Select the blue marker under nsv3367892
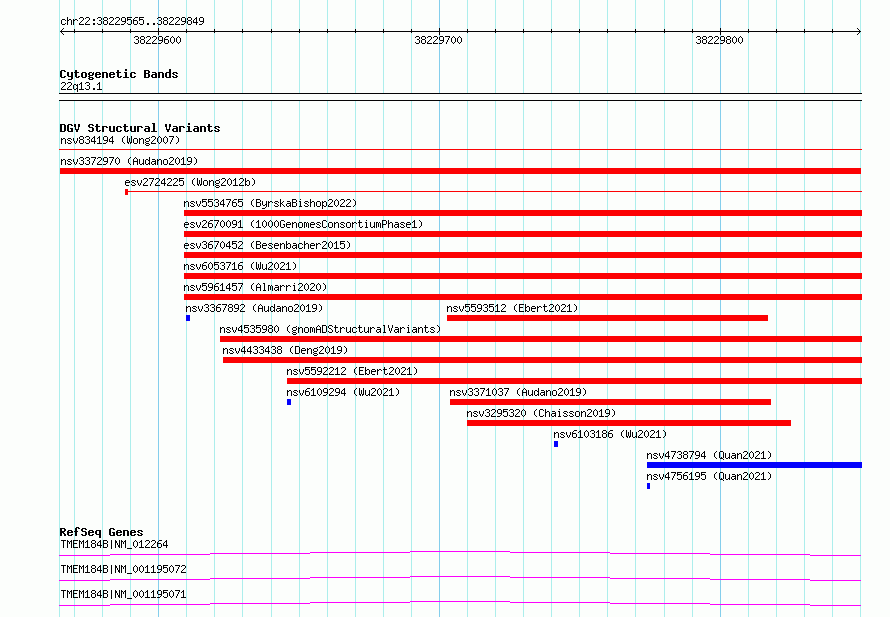 pos(188,318)
